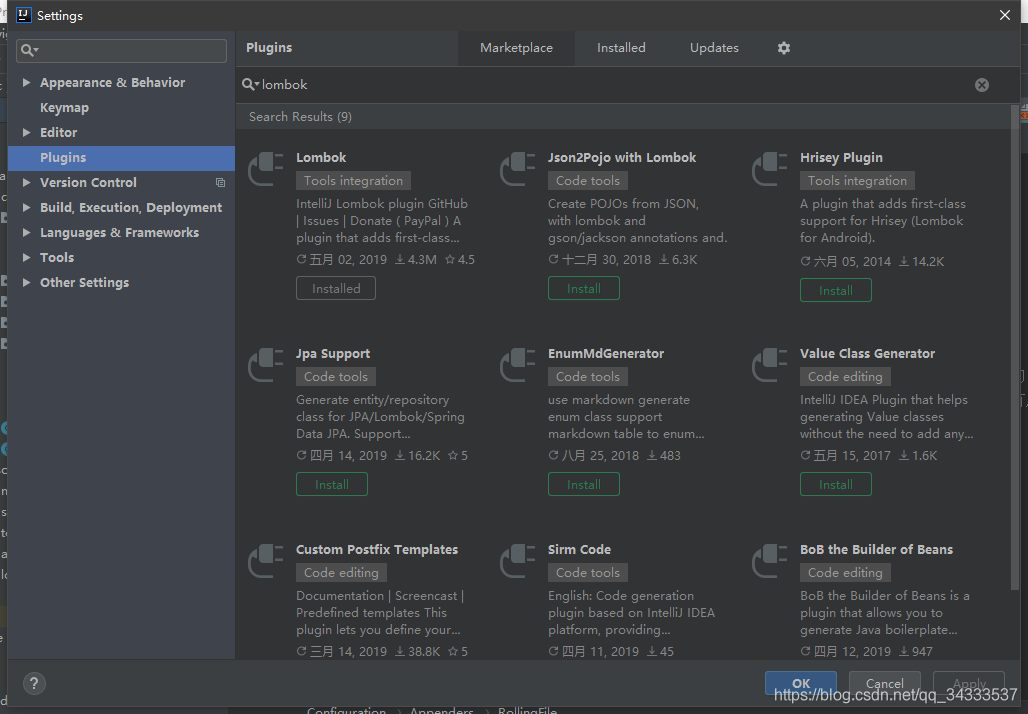Click the Sirm Code plugin icon
Screen dimensions: 1028x714
point(518,561)
